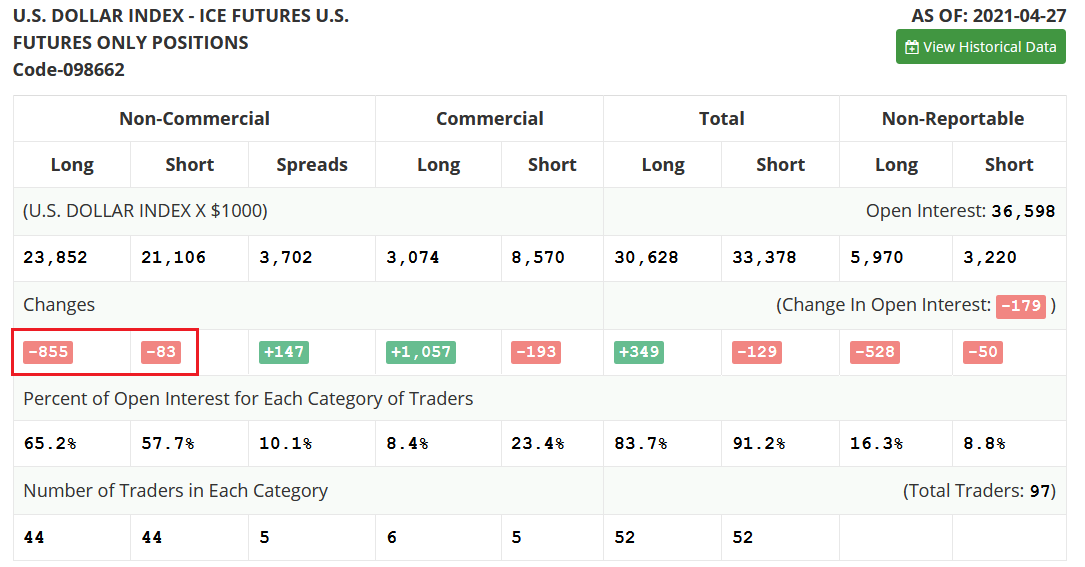The height and width of the screenshot is (567, 1085).
Task: Click the calendar icon in Historical Data button
Action: 911,47
